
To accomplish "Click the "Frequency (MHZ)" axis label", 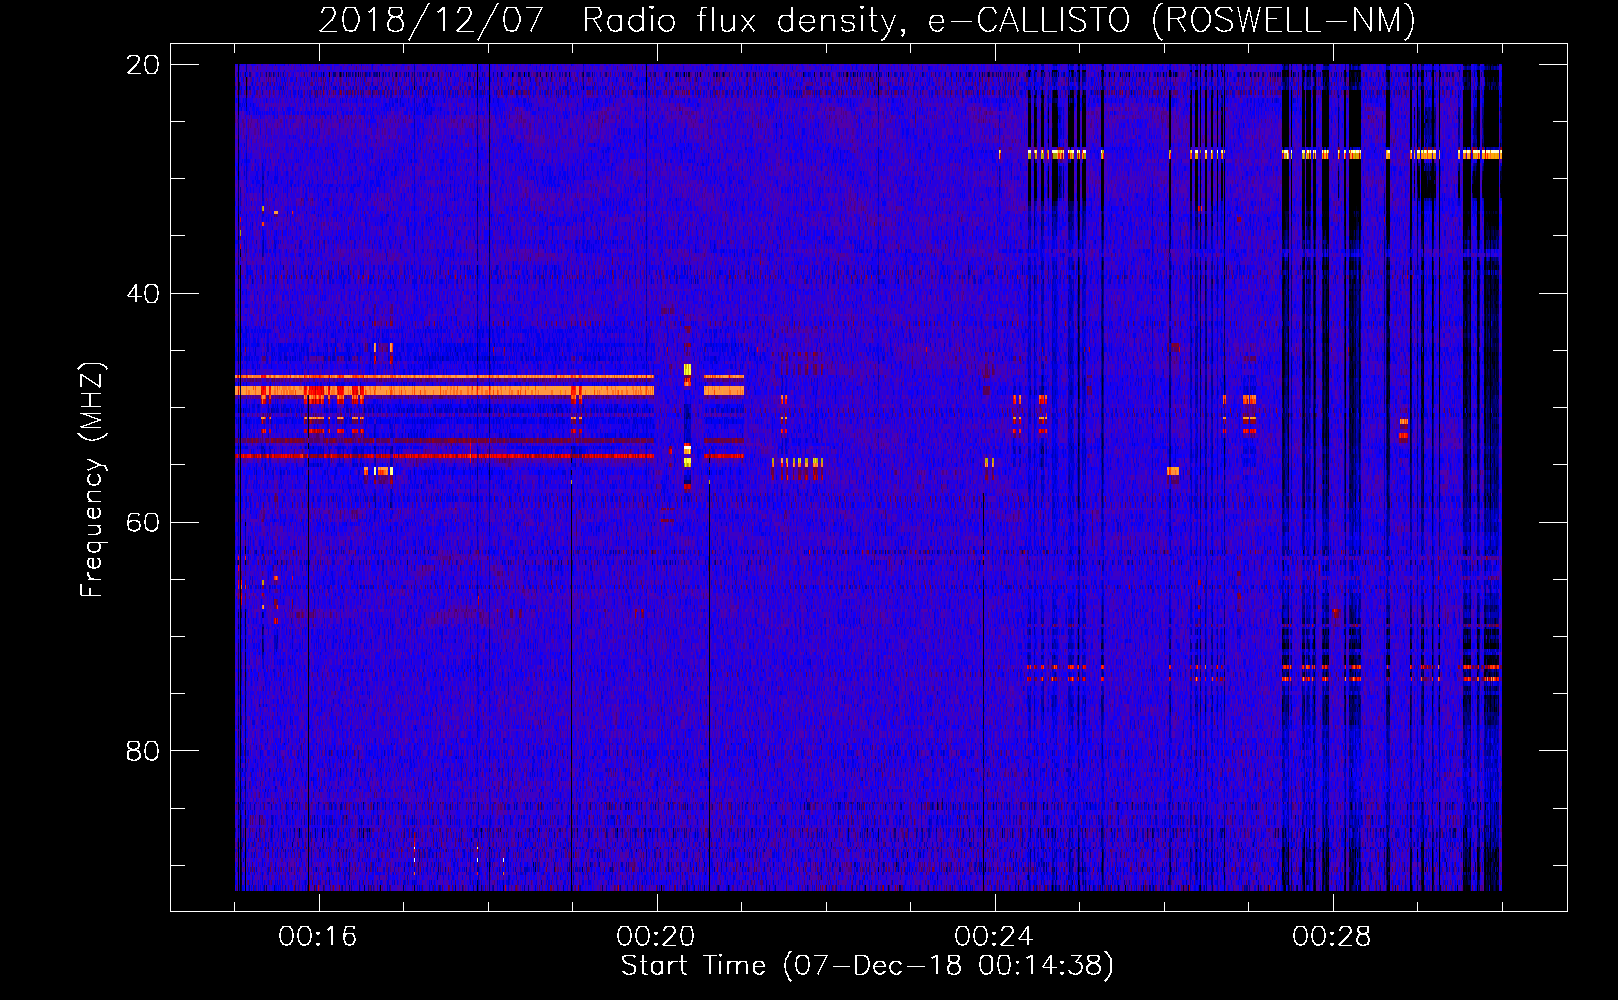I will point(92,480).
